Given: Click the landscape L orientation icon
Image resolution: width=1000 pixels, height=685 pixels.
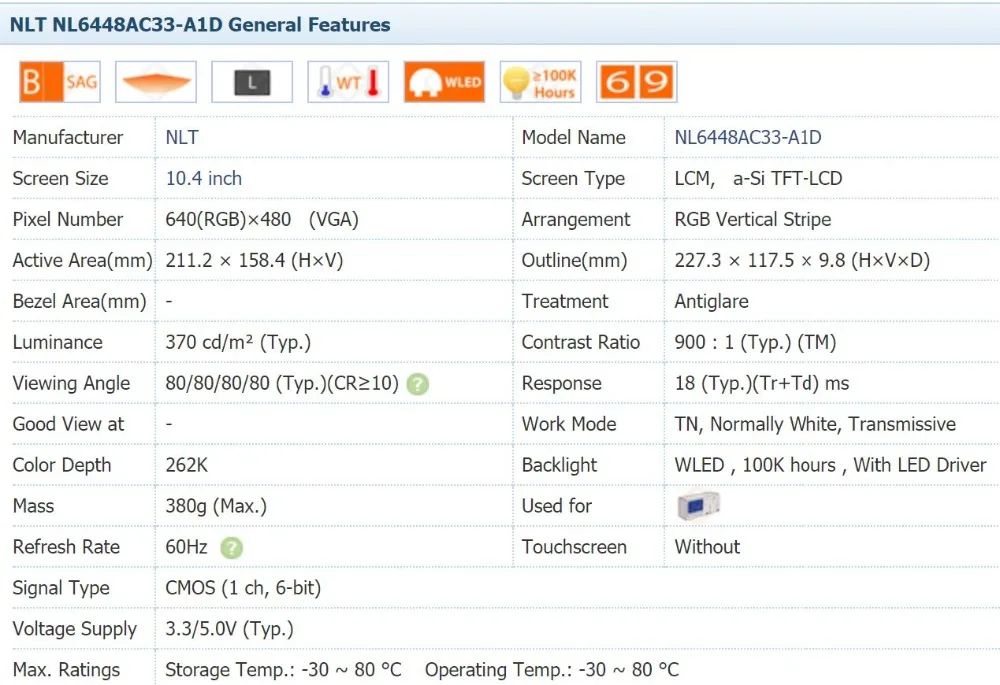Looking at the screenshot, I should (x=252, y=82).
